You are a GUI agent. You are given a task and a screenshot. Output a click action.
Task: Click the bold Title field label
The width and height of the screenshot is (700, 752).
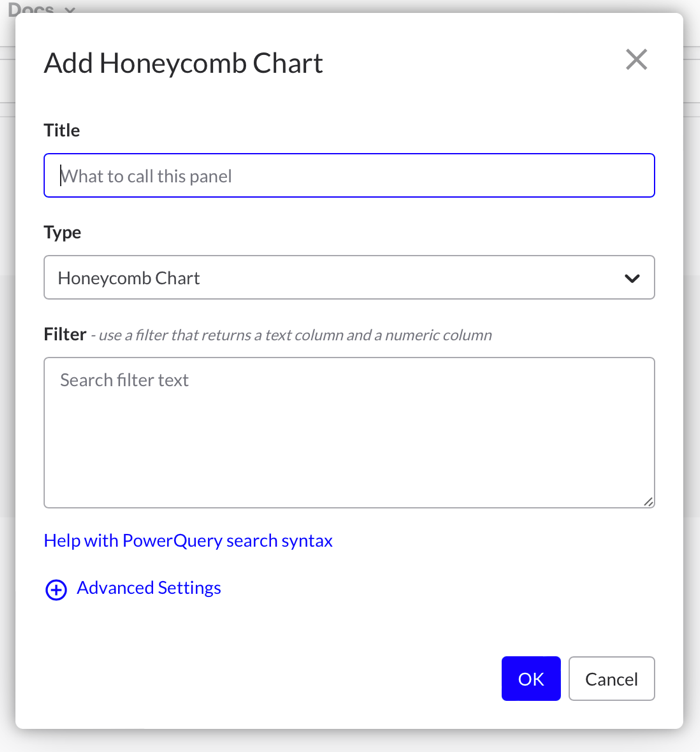tap(62, 130)
